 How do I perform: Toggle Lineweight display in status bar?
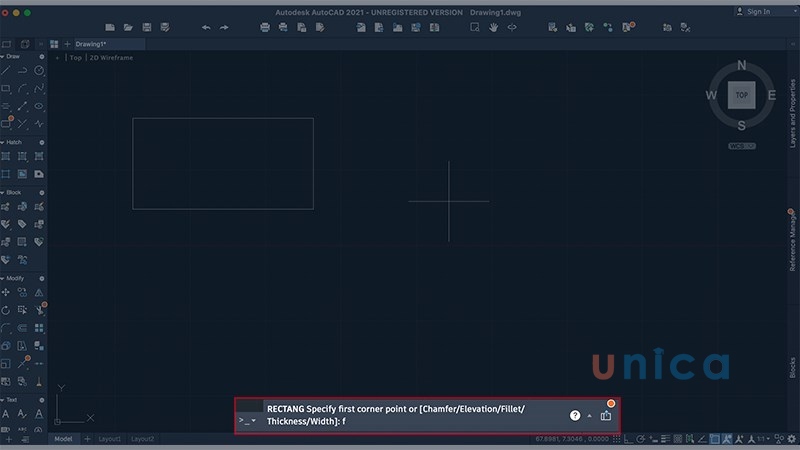point(665,439)
